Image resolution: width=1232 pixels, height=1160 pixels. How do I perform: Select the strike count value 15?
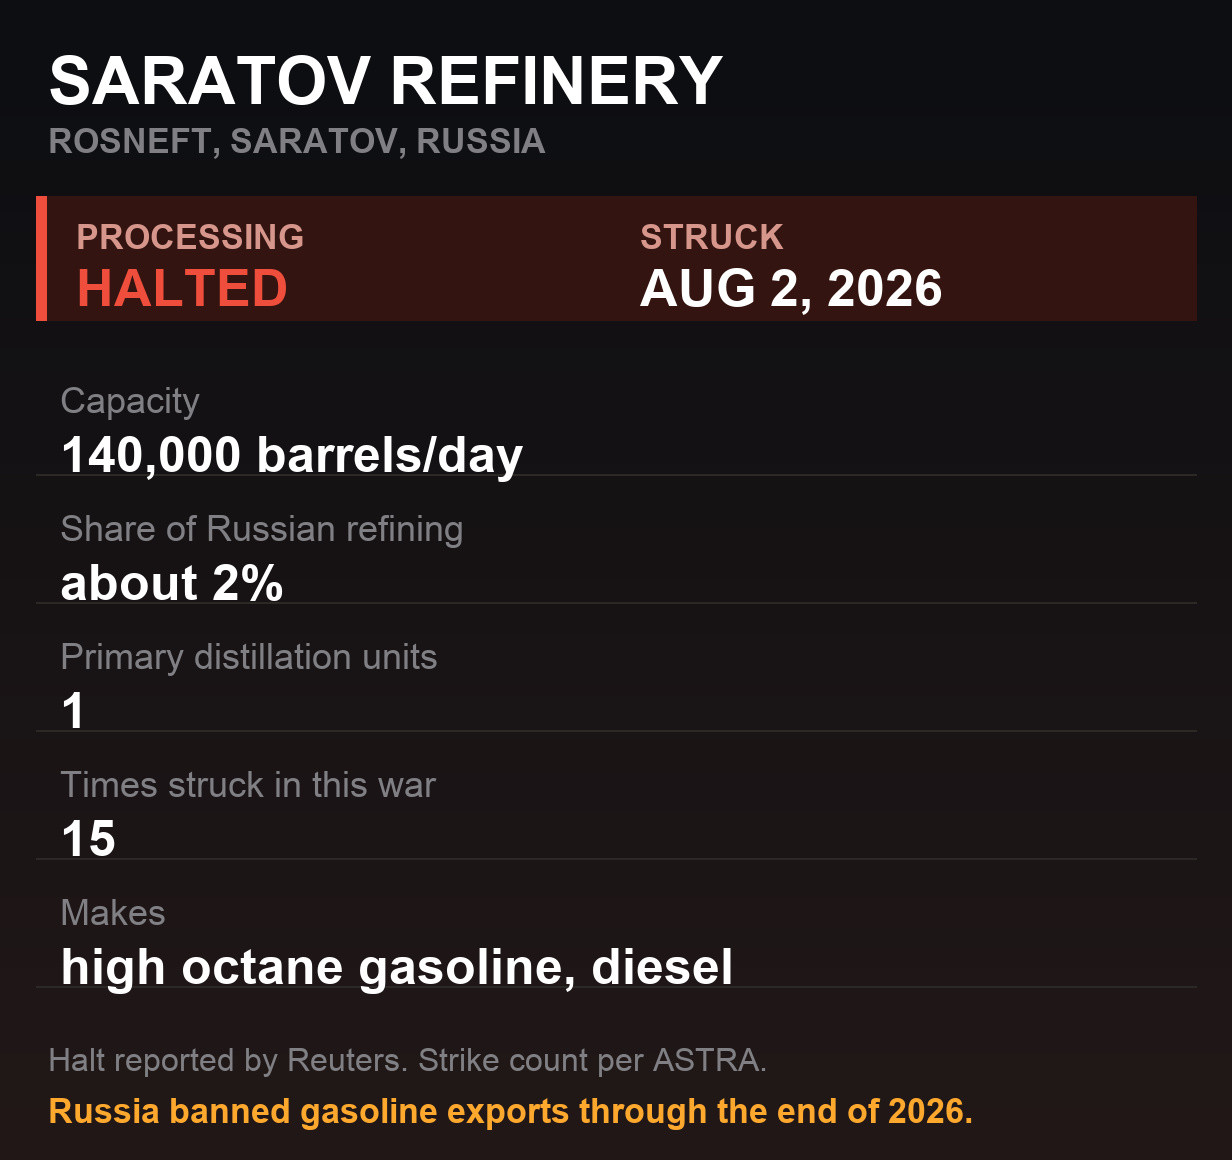(88, 839)
